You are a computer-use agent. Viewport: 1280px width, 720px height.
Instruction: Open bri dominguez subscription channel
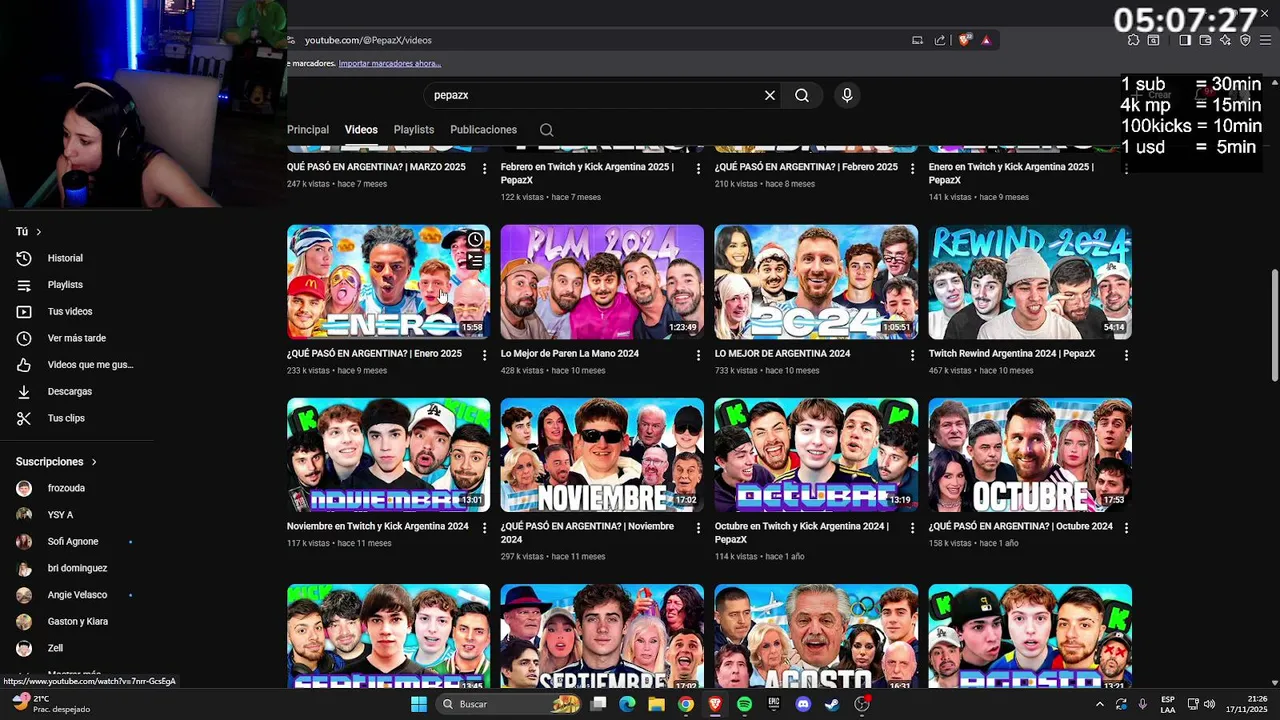click(76, 568)
